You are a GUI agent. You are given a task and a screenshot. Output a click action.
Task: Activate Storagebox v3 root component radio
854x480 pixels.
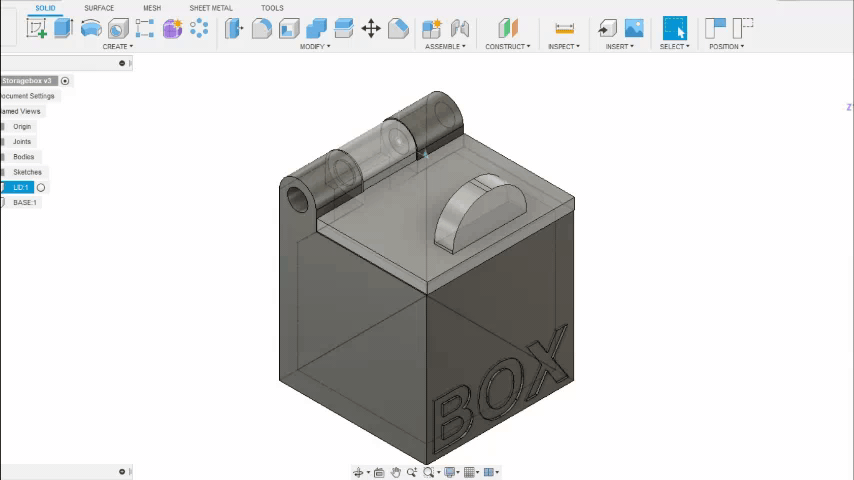[x=65, y=81]
